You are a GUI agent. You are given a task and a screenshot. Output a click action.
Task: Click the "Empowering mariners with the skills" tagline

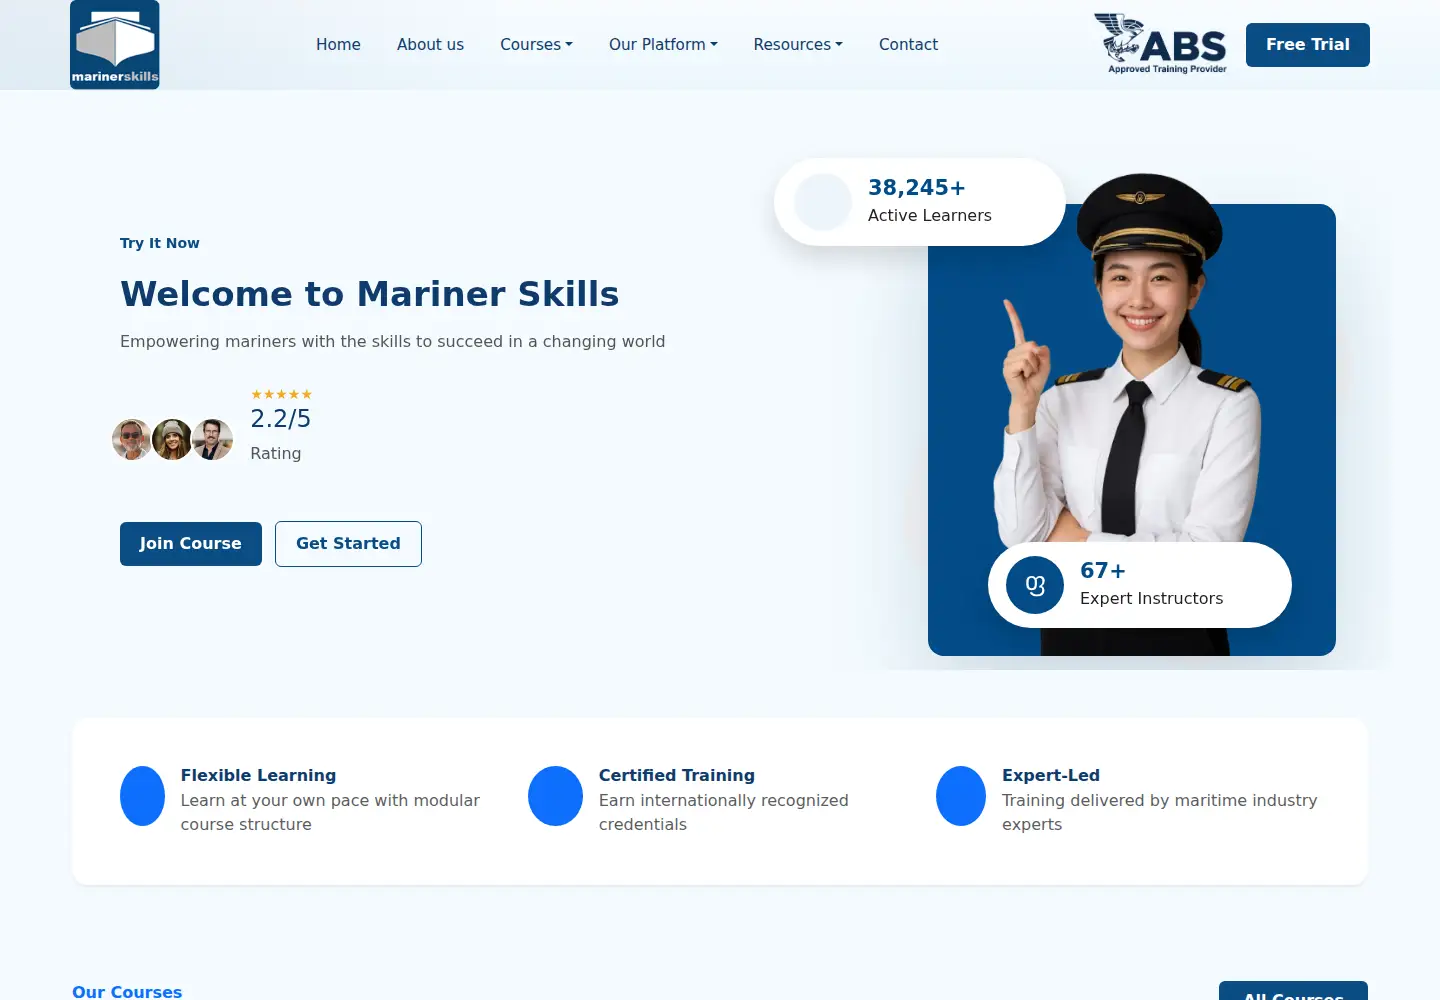[x=392, y=341]
